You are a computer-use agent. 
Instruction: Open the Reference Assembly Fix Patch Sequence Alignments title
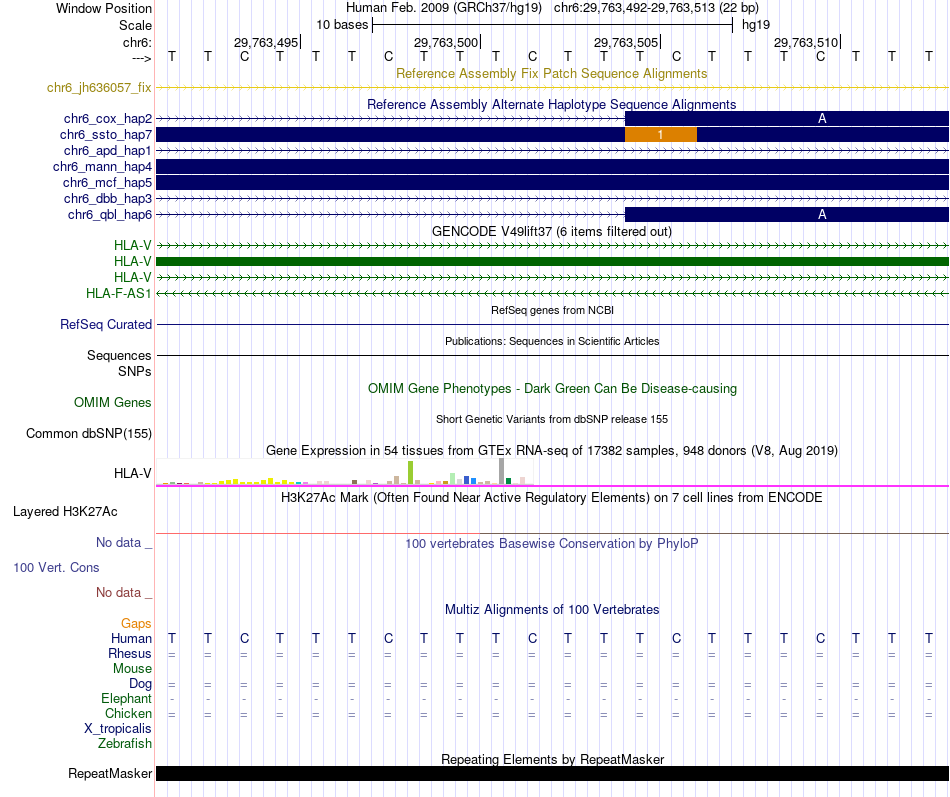pos(551,73)
